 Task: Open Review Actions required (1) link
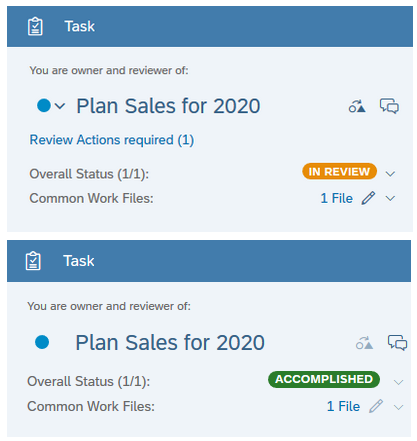(112, 140)
